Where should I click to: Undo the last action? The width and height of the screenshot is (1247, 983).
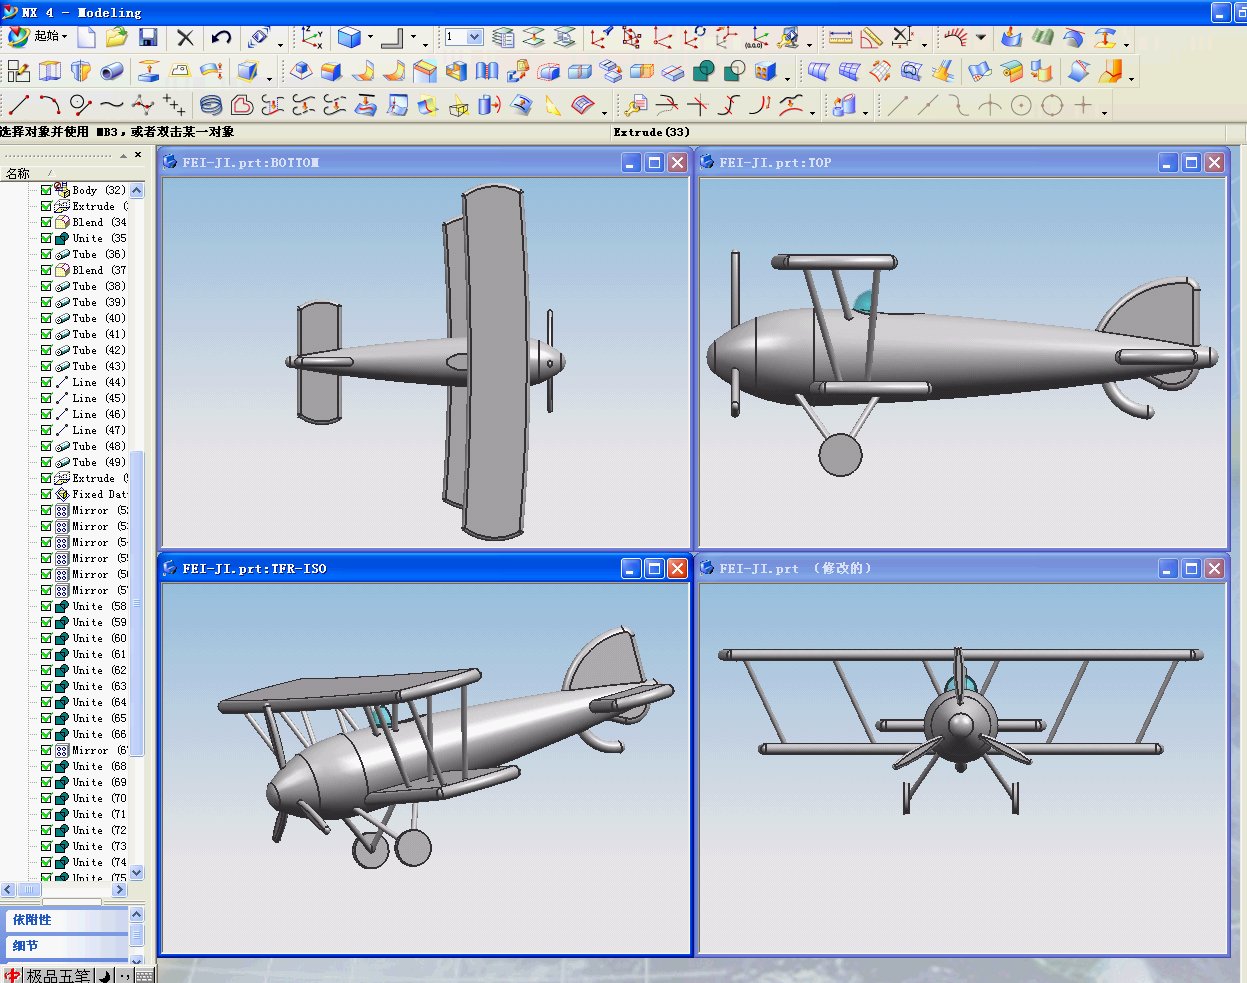221,38
